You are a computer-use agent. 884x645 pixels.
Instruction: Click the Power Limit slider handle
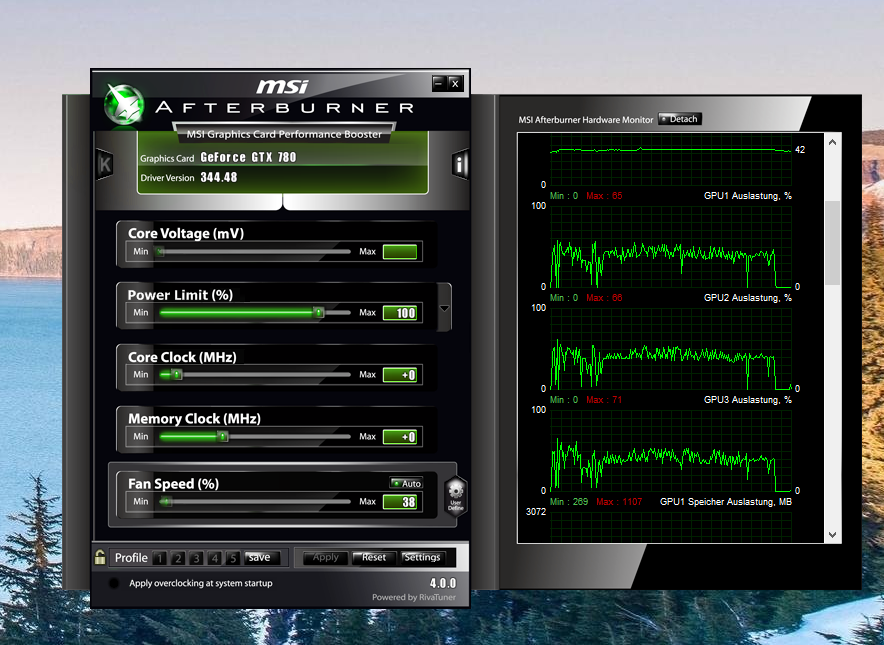click(x=319, y=312)
